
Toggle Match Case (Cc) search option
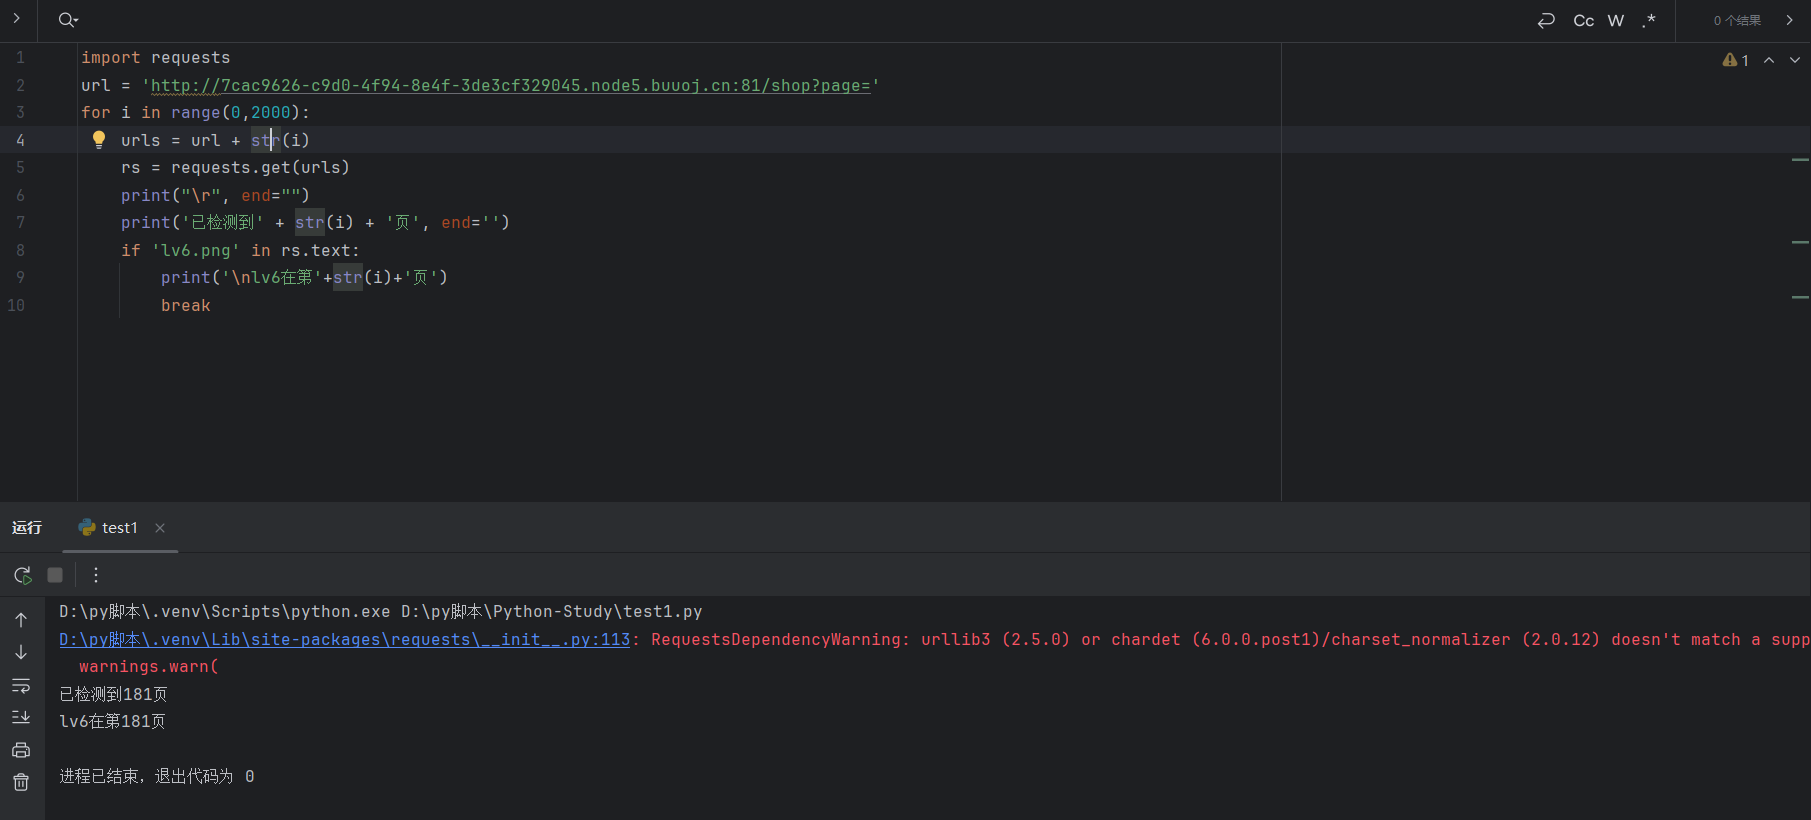click(x=1583, y=20)
